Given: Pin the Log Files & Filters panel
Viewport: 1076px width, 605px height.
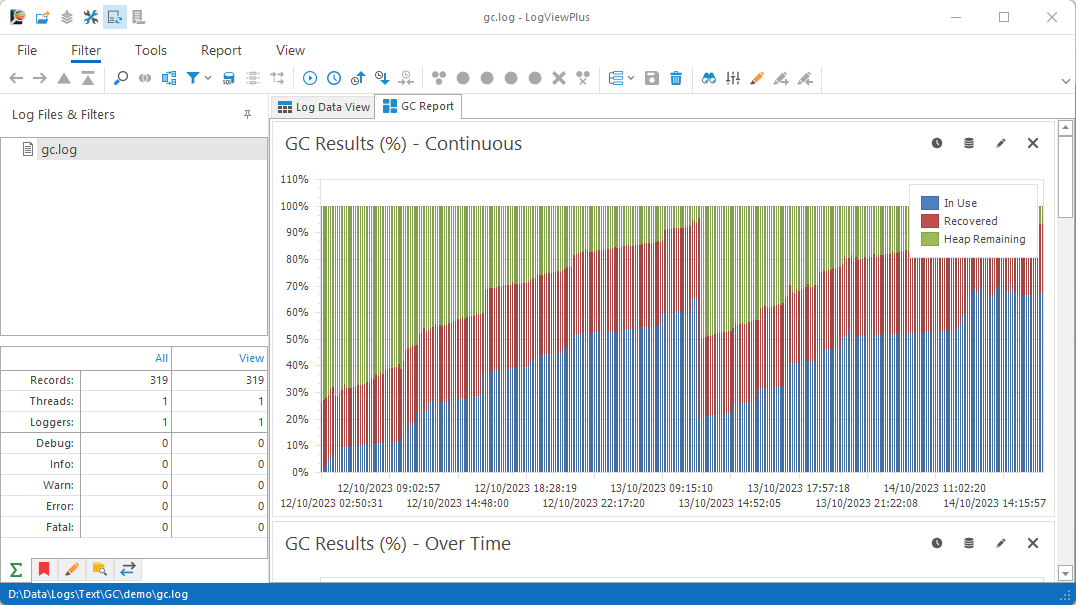Looking at the screenshot, I should point(248,115).
